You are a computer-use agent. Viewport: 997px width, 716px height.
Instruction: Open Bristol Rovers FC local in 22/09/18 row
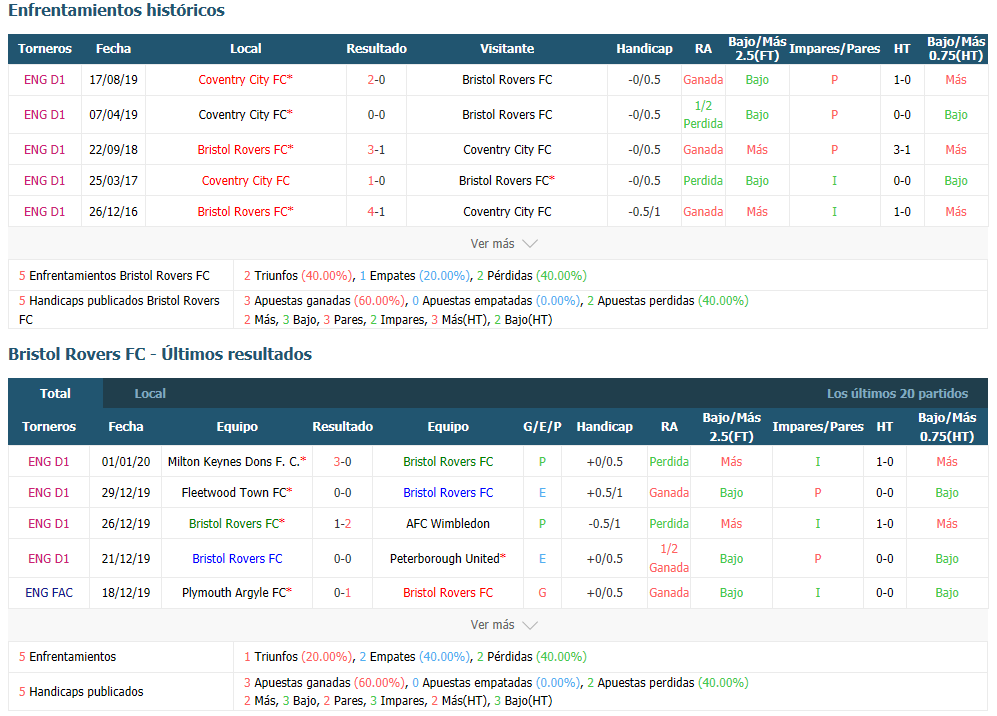click(245, 149)
